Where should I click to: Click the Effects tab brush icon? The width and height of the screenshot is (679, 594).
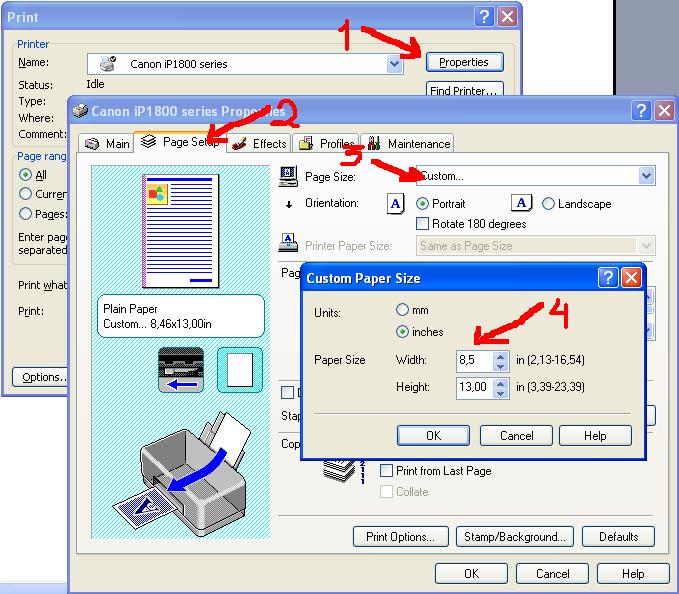(239, 143)
